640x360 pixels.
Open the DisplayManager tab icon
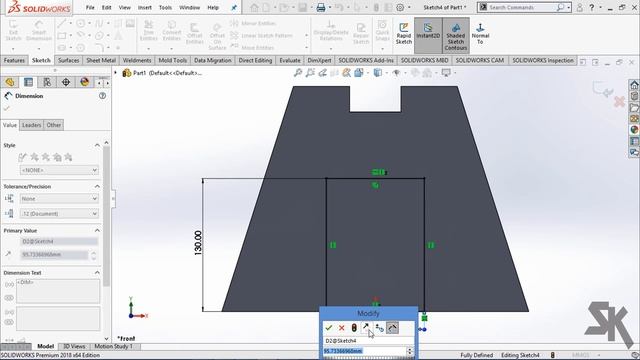tap(84, 82)
